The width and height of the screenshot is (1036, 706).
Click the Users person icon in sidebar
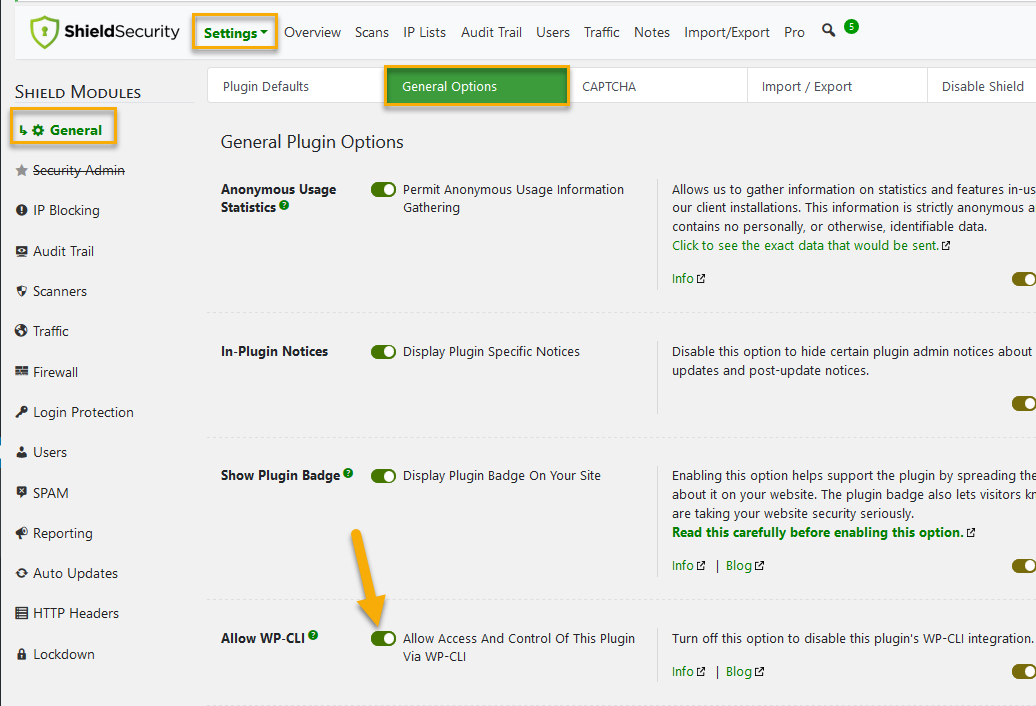(21, 452)
